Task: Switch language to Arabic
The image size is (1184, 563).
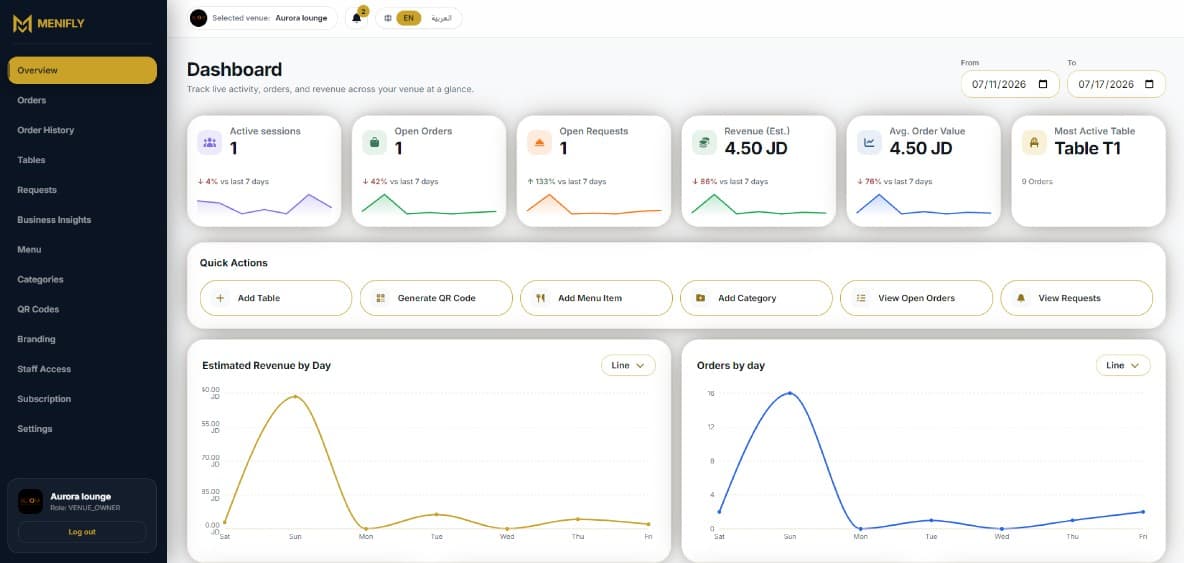Action: tap(441, 18)
